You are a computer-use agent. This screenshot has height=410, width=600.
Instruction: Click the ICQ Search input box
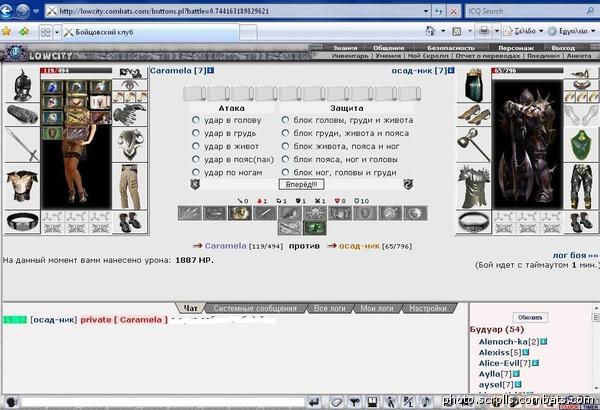pos(526,11)
